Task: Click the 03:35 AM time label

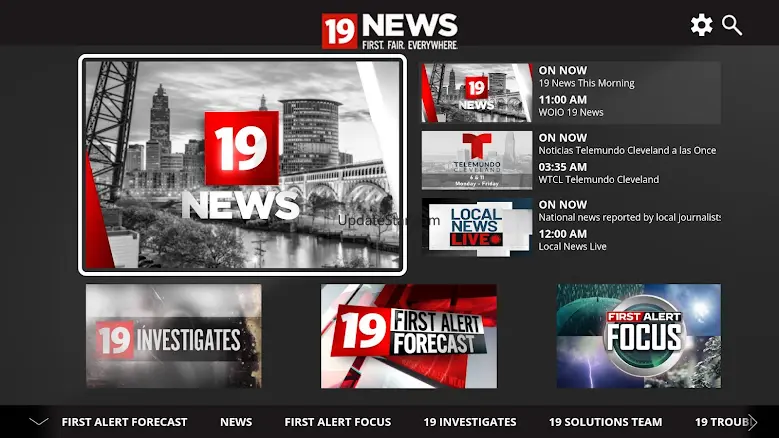Action: (x=562, y=167)
